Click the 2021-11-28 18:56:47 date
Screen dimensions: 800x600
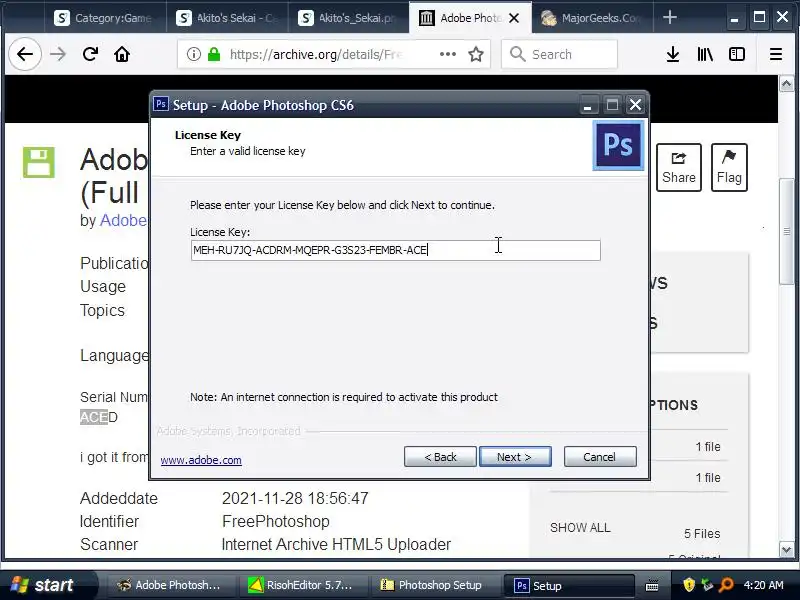click(x=295, y=498)
